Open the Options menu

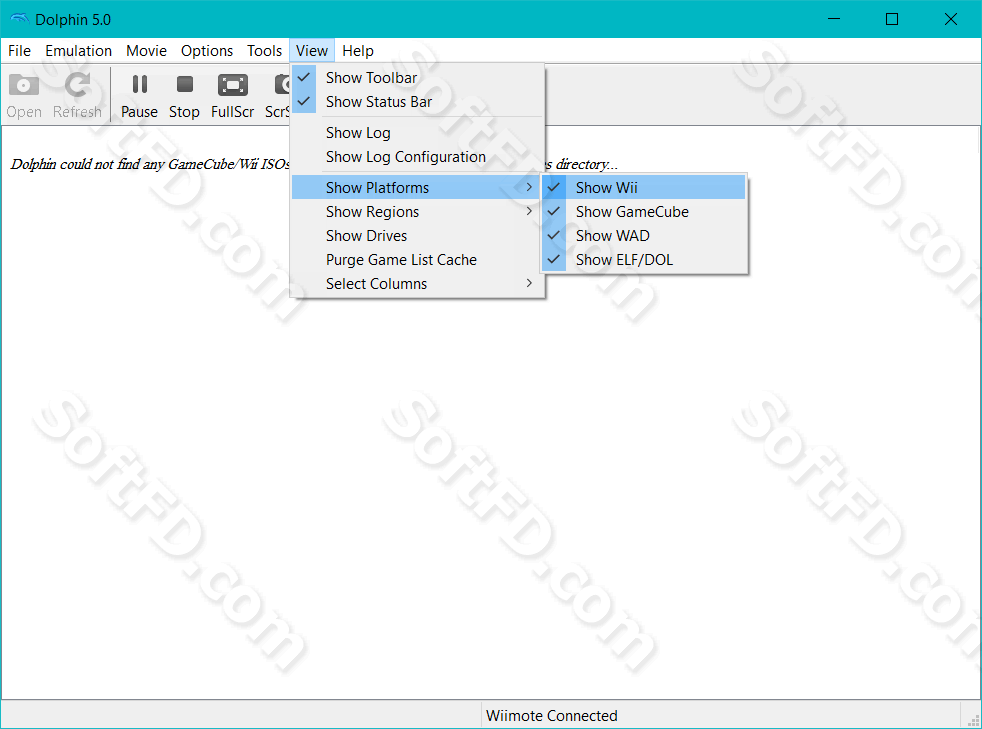(207, 51)
